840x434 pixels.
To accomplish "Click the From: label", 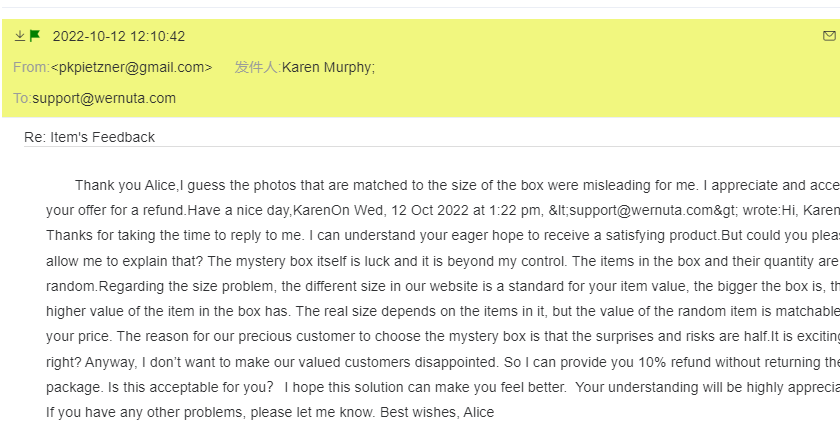I will point(31,67).
